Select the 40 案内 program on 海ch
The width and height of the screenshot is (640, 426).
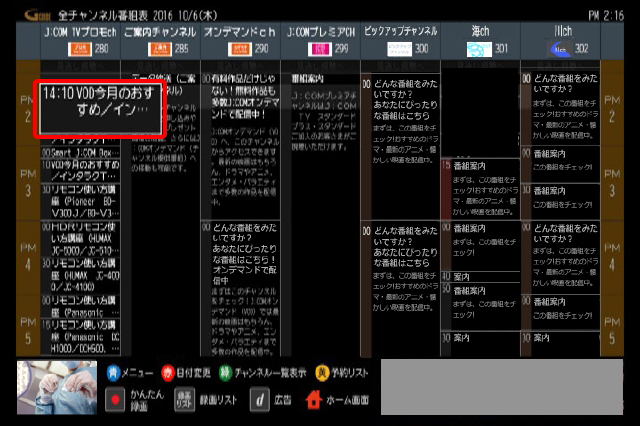click(480, 277)
